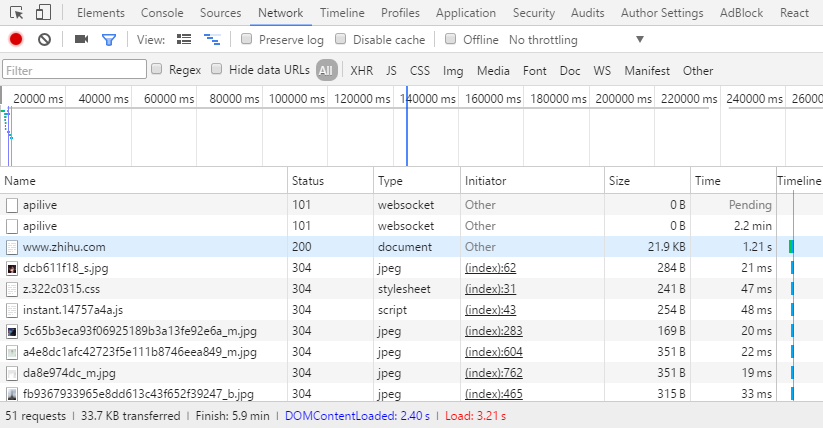Sort requests by the Status column header
The width and height of the screenshot is (823, 428).
click(x=308, y=181)
